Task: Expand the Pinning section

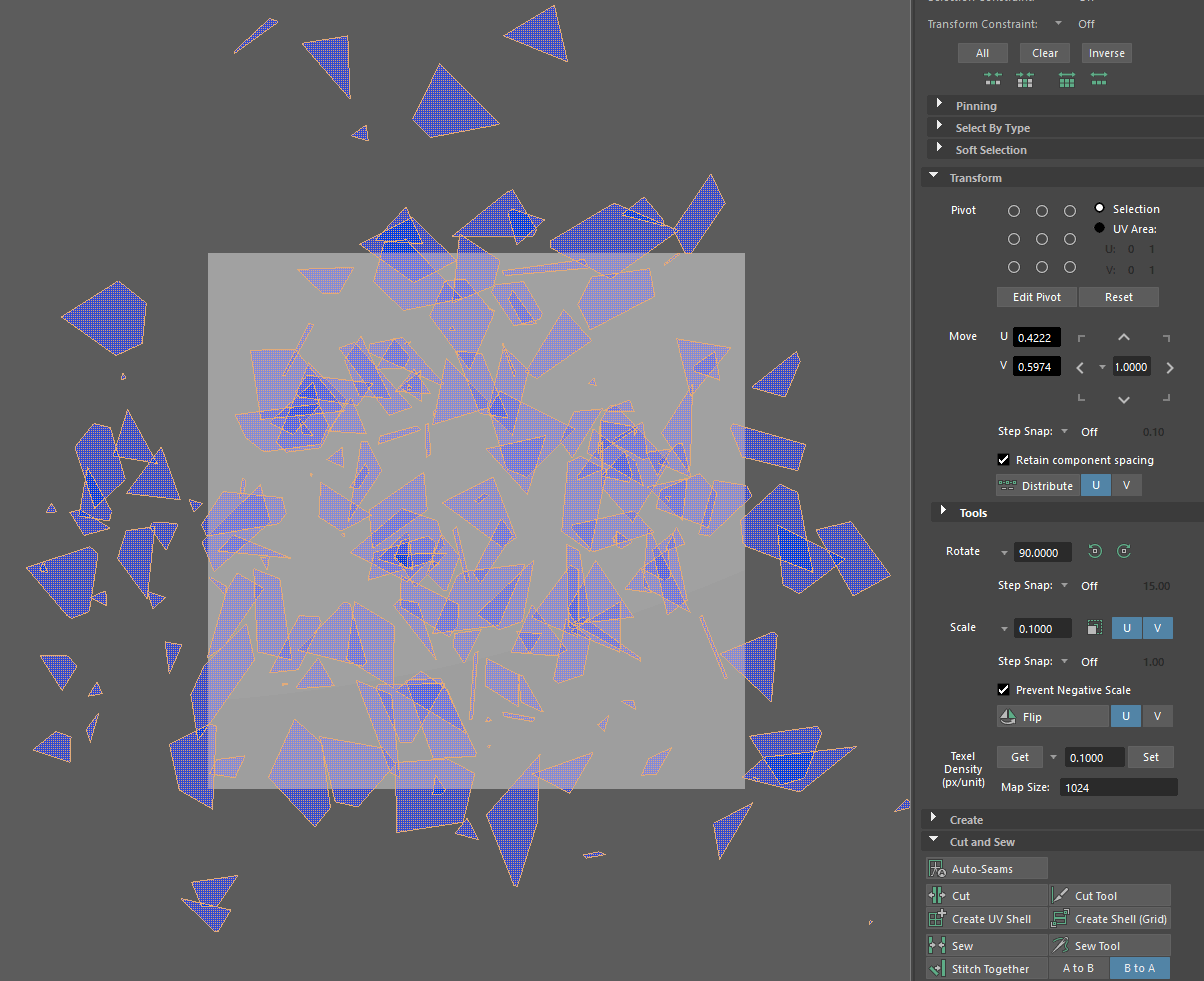Action: (x=940, y=105)
